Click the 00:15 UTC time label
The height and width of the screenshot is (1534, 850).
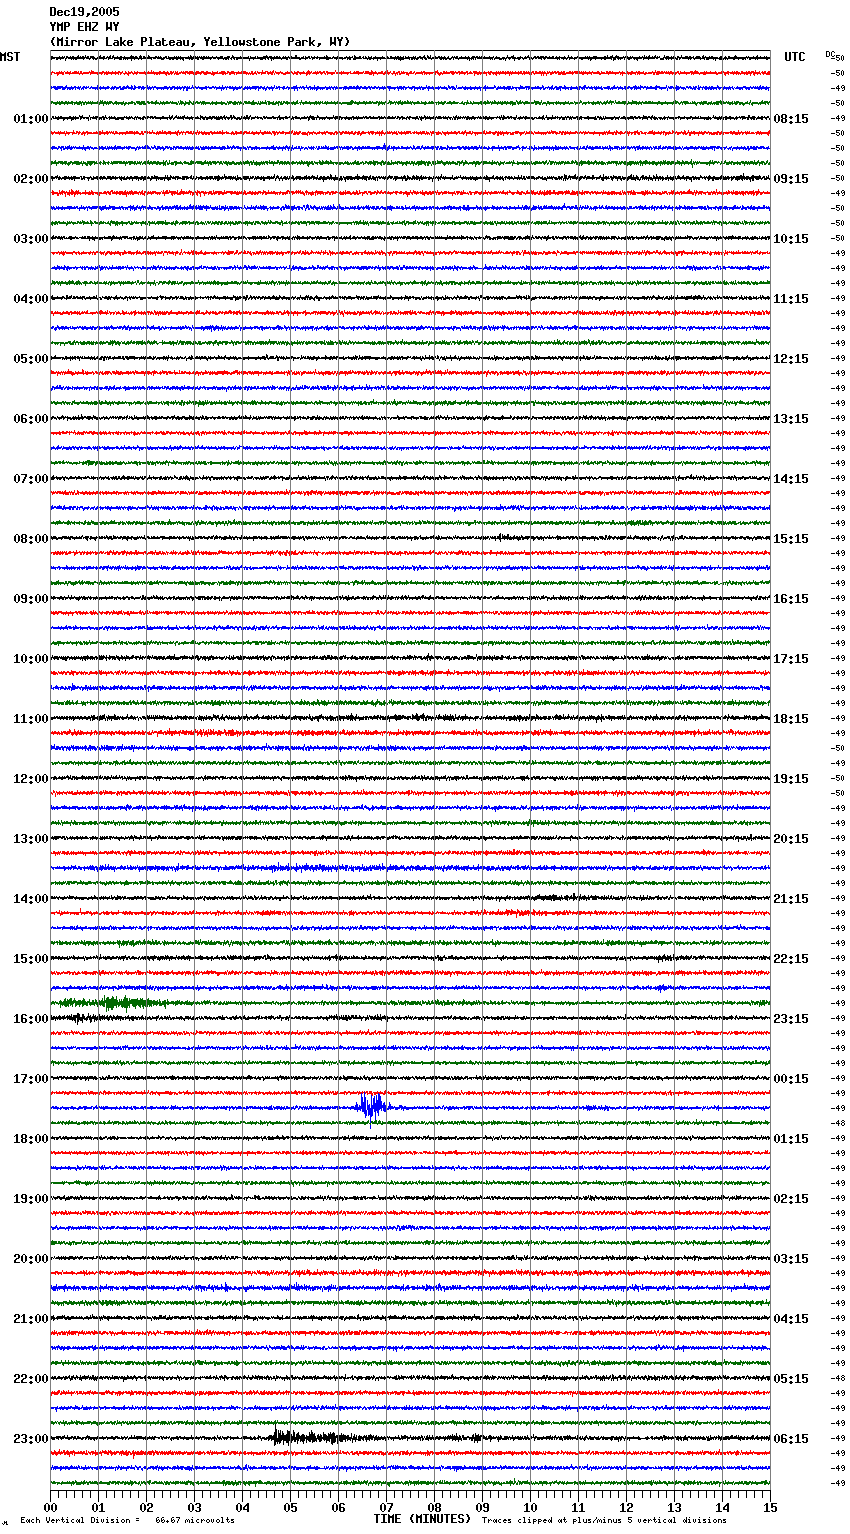(791, 1079)
